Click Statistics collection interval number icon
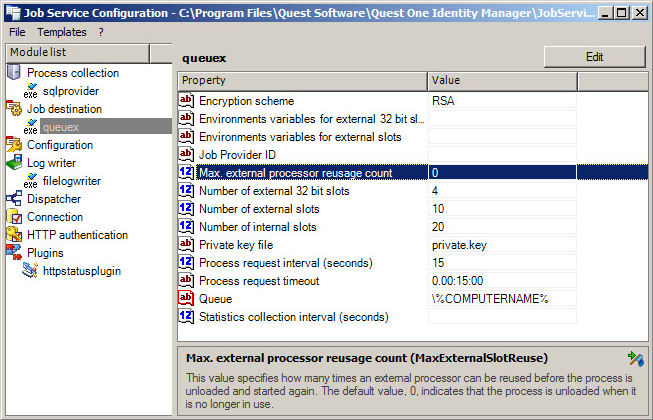 coord(186,316)
